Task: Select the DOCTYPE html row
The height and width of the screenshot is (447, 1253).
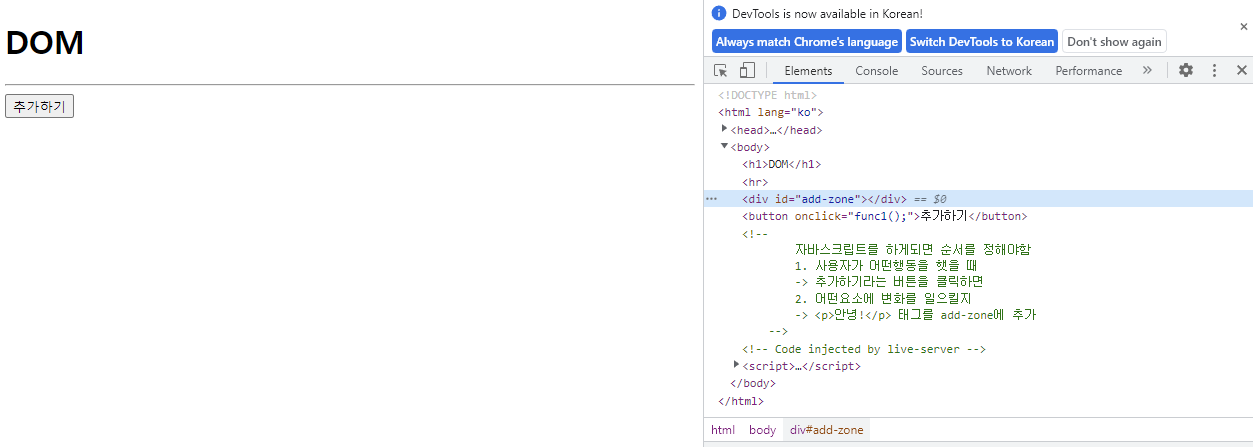Action: (x=767, y=95)
